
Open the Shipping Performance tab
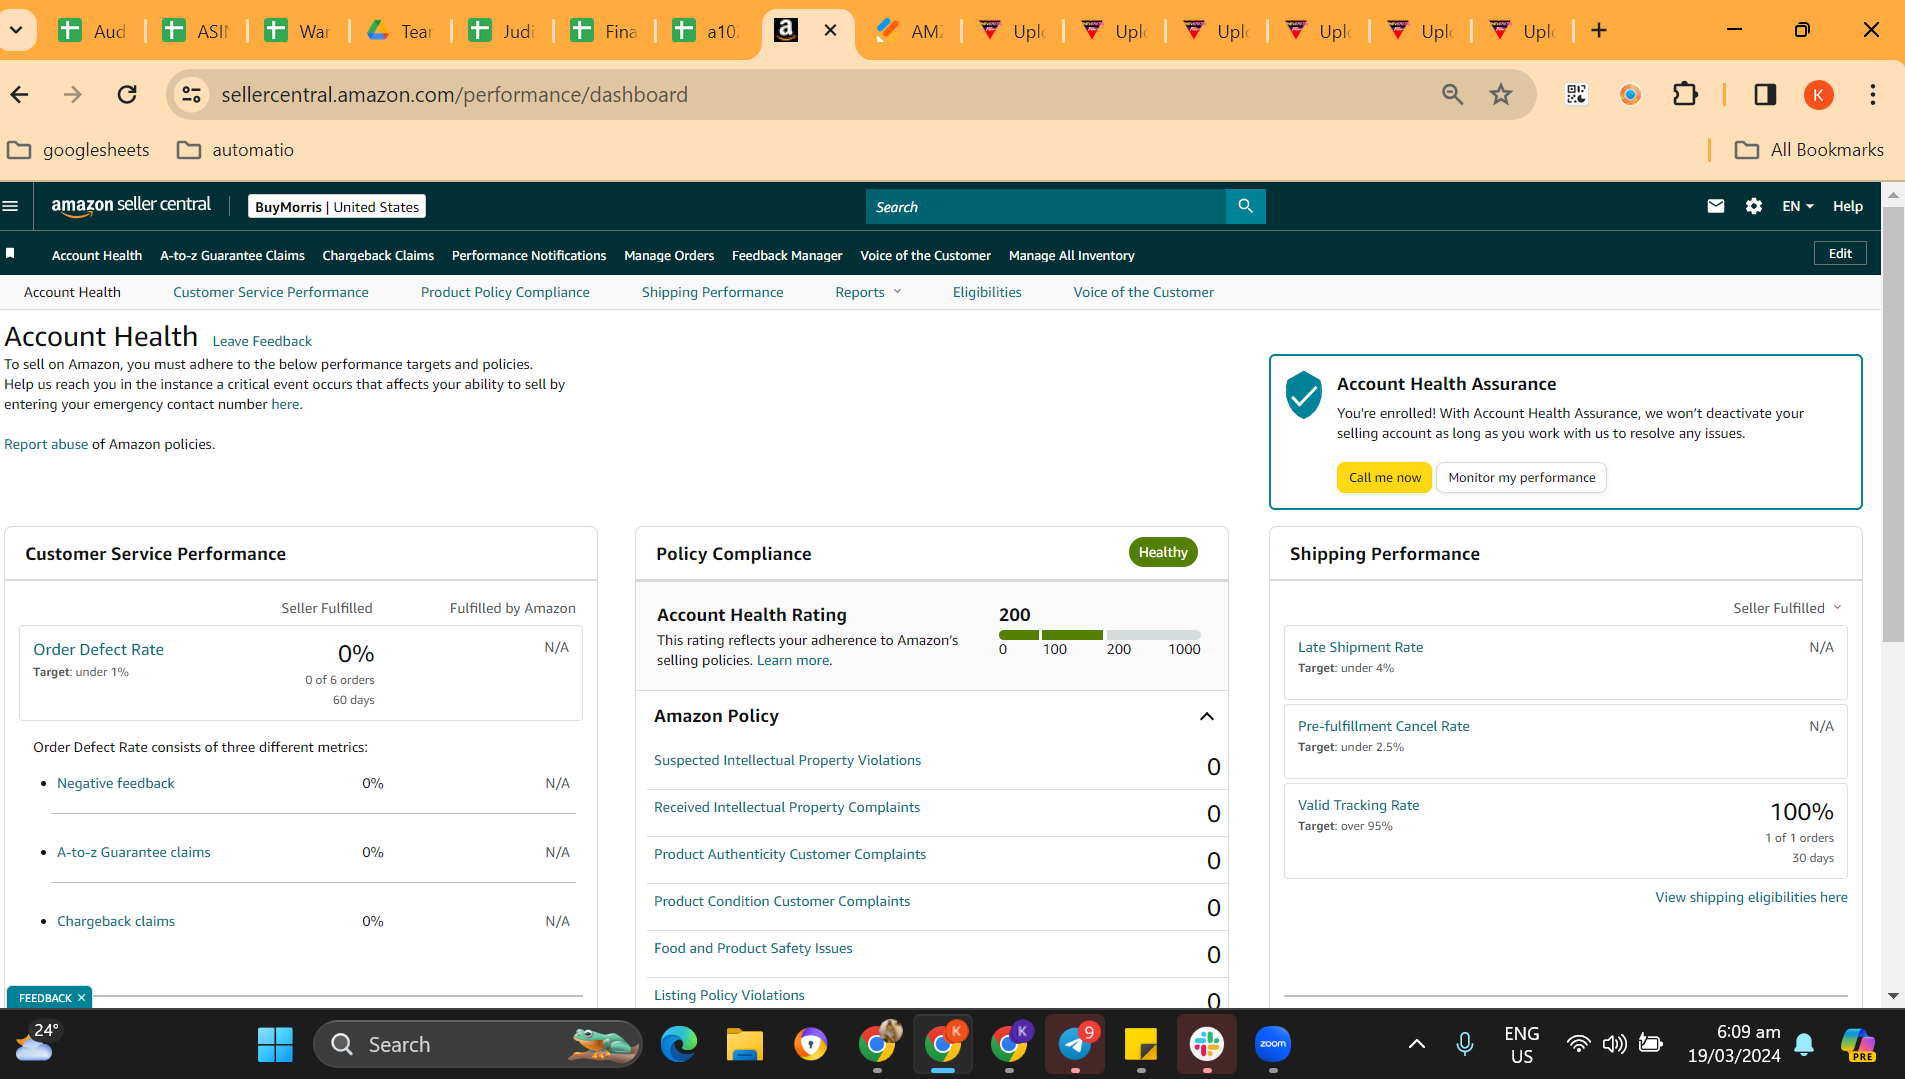[x=713, y=292]
